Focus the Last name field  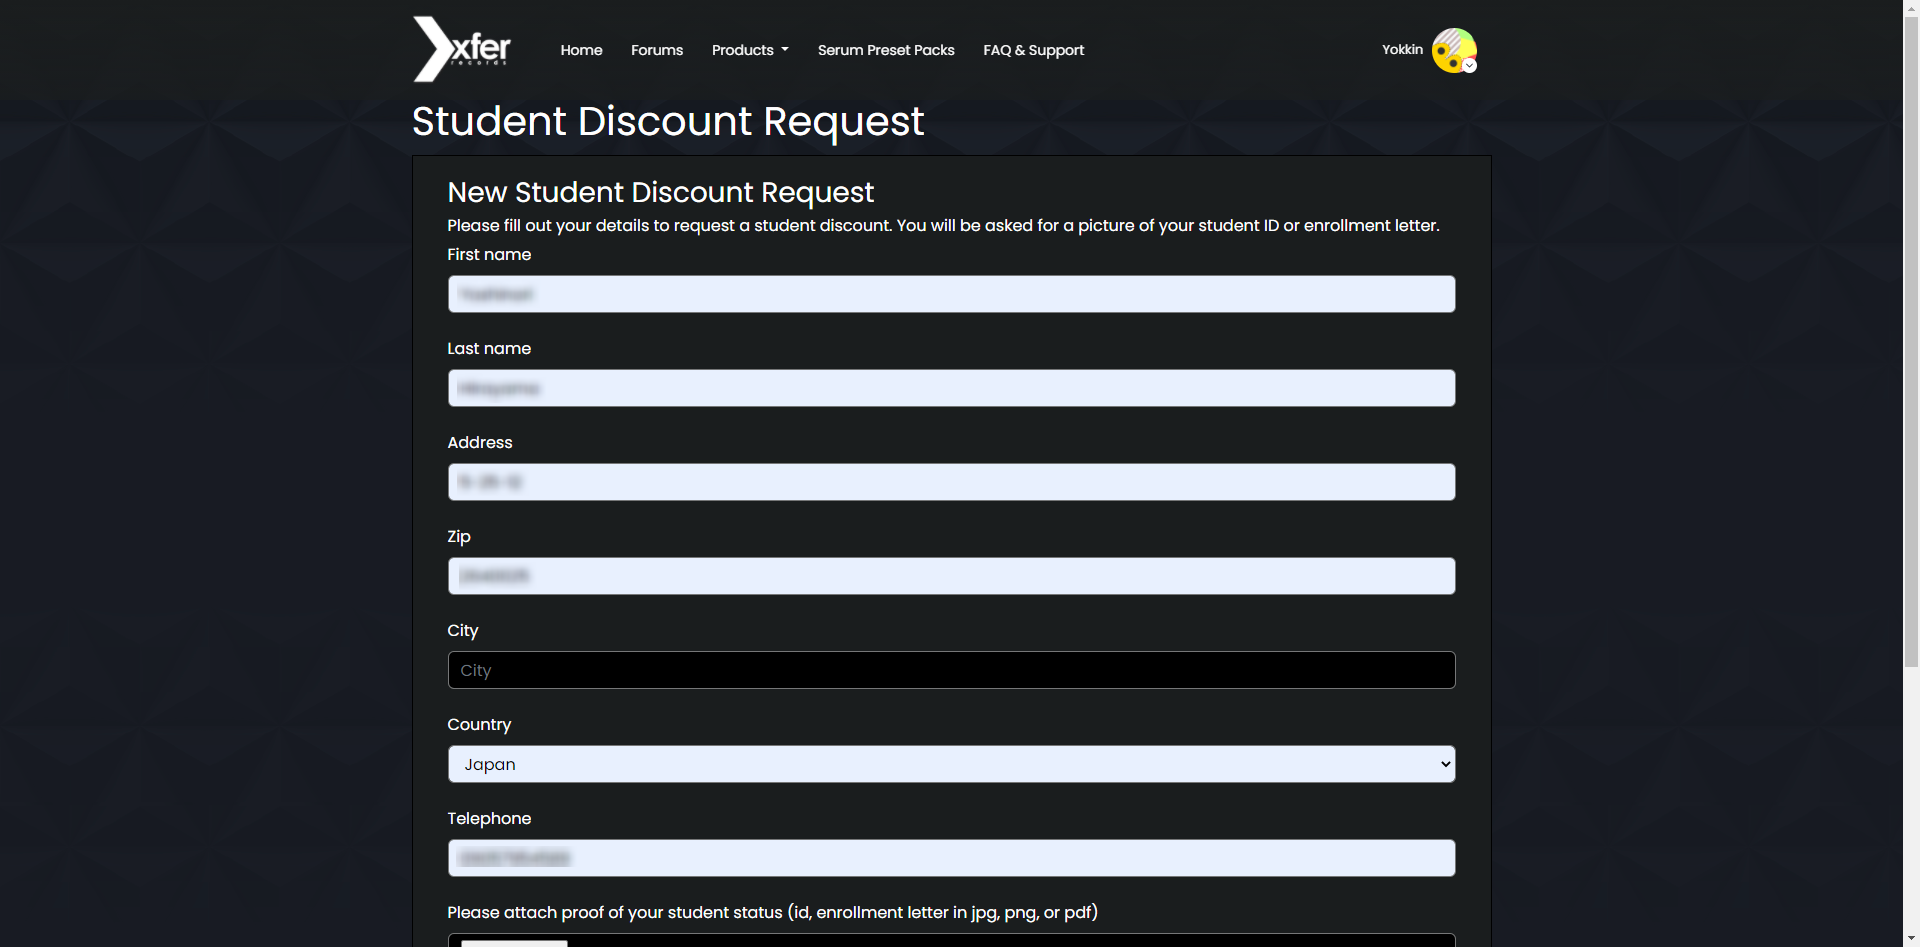point(951,388)
